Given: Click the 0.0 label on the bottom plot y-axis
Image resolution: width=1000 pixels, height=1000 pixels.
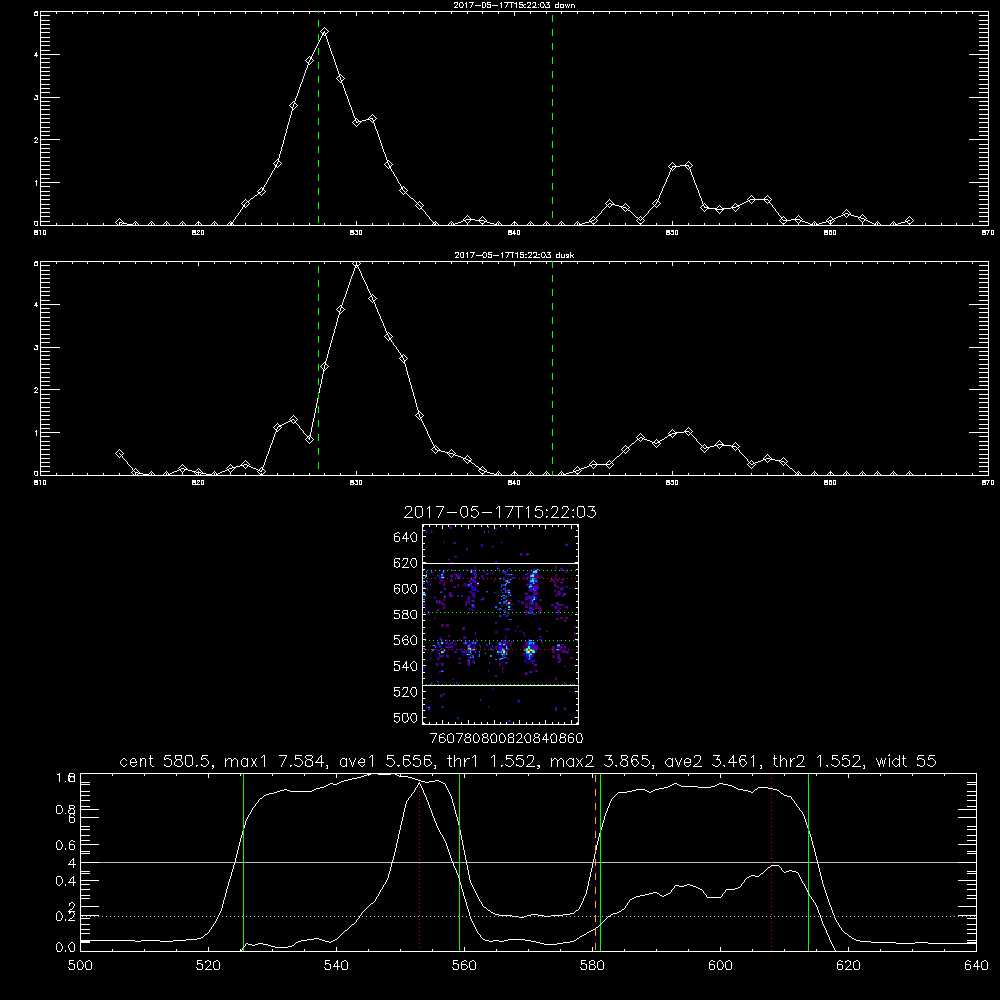Looking at the screenshot, I should point(66,947).
